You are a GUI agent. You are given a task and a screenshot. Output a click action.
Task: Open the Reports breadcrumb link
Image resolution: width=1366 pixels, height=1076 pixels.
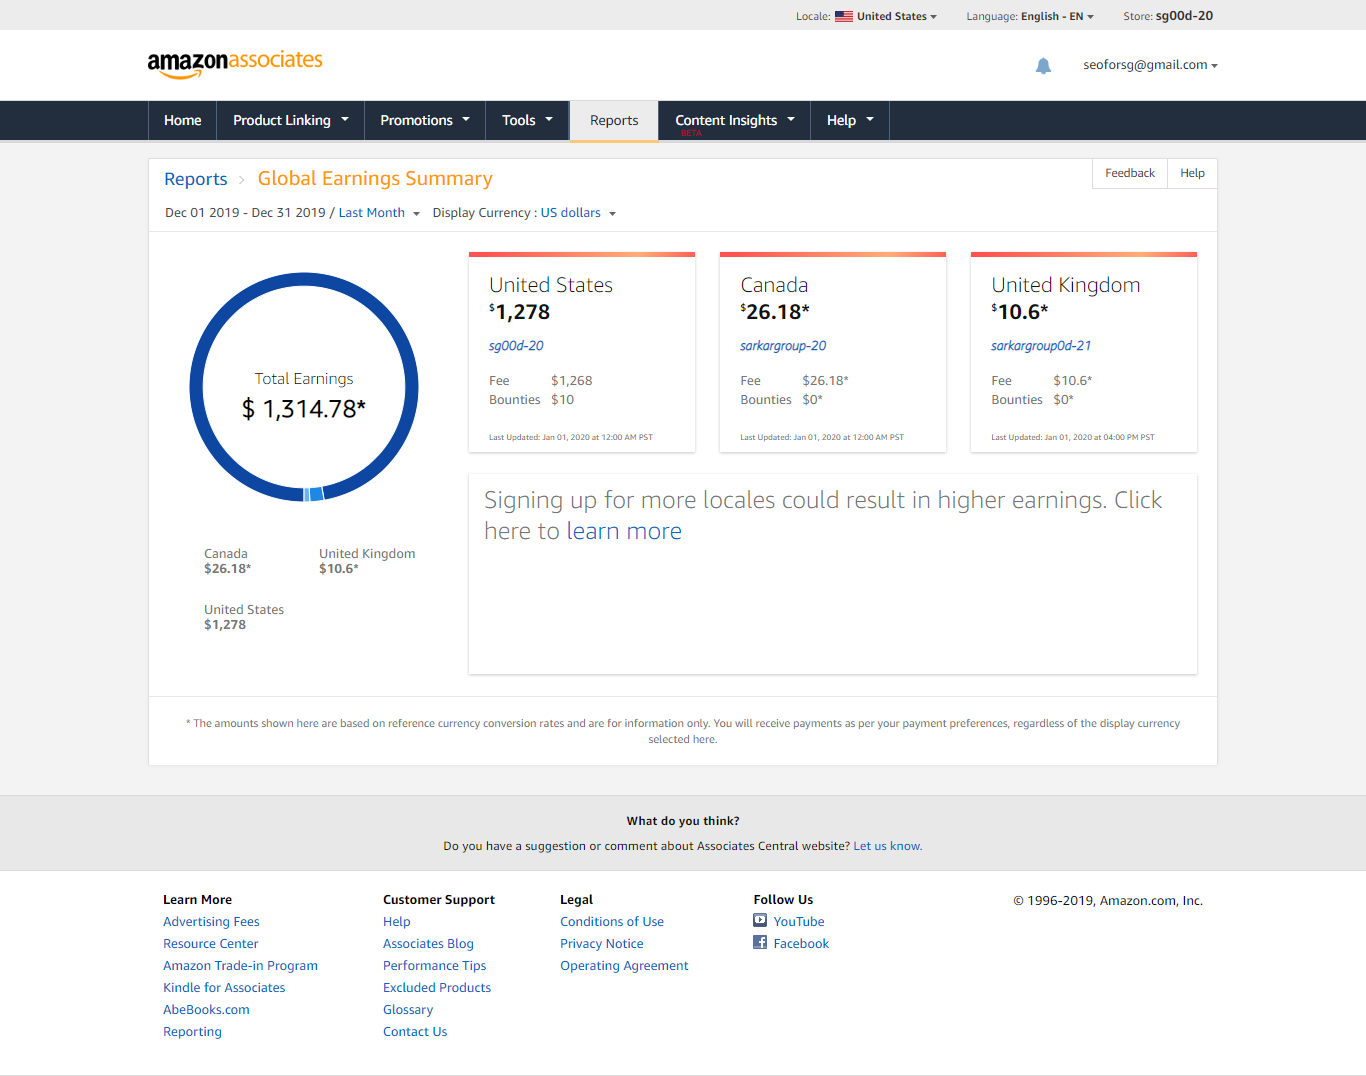click(x=195, y=179)
